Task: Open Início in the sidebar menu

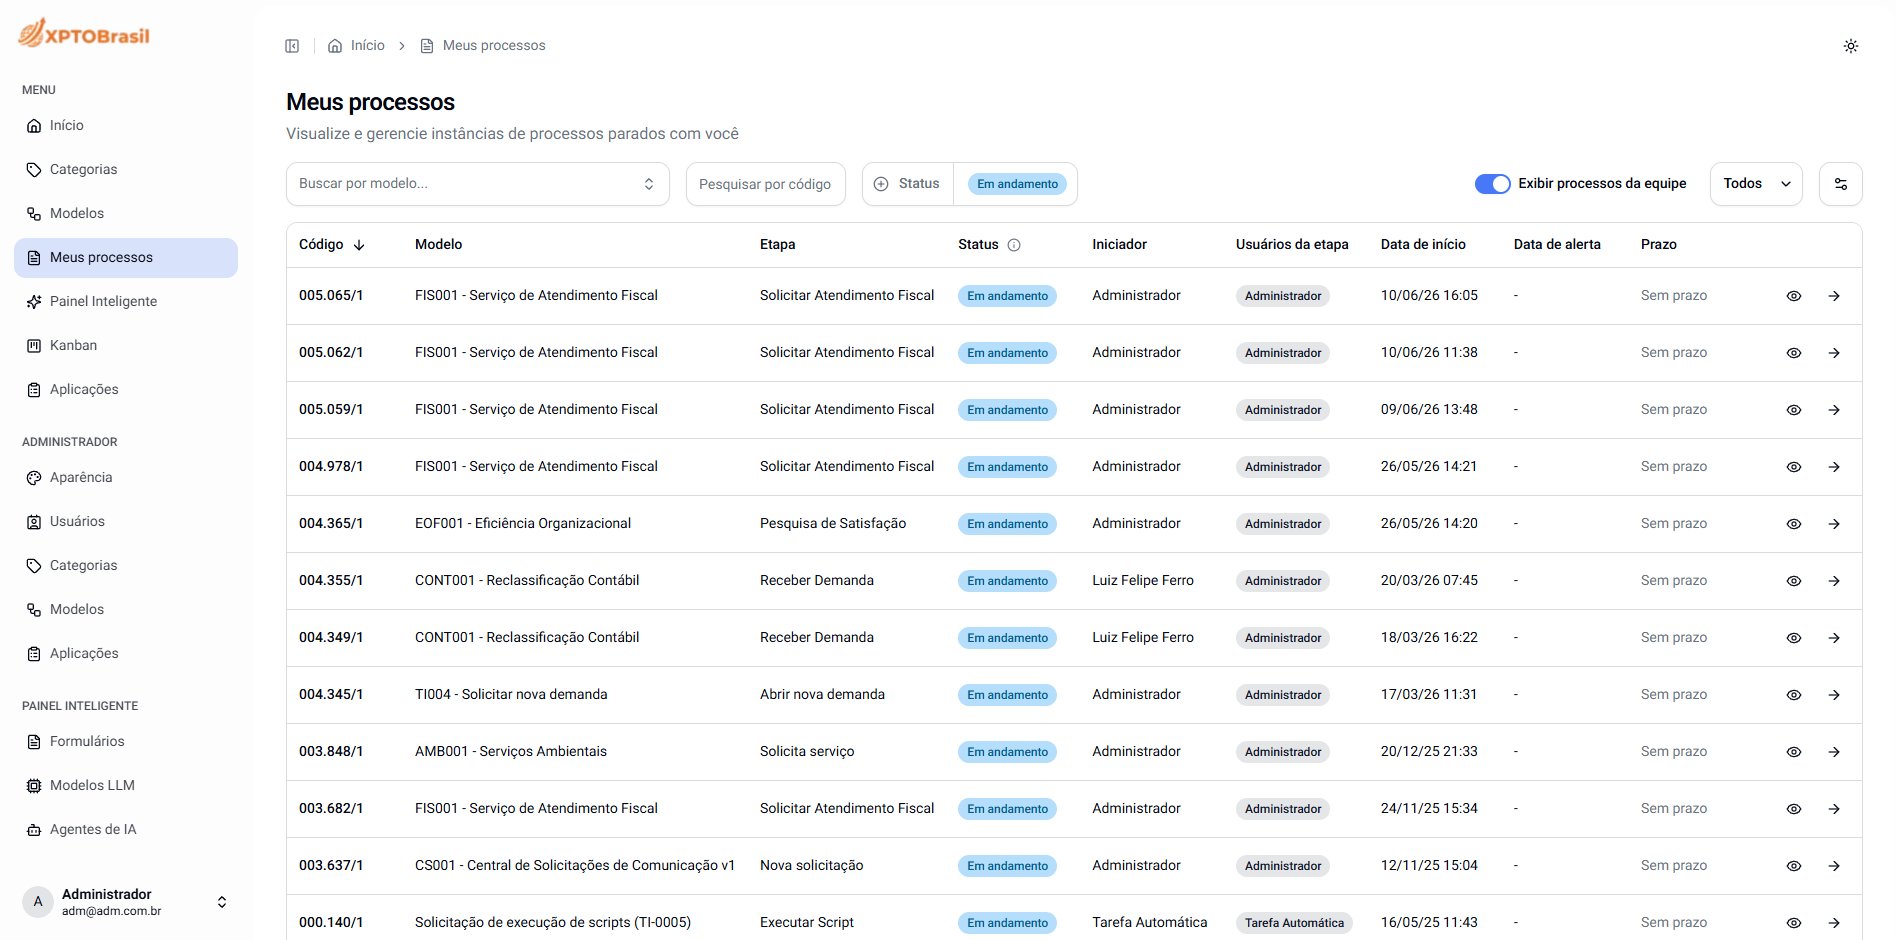Action: point(126,126)
